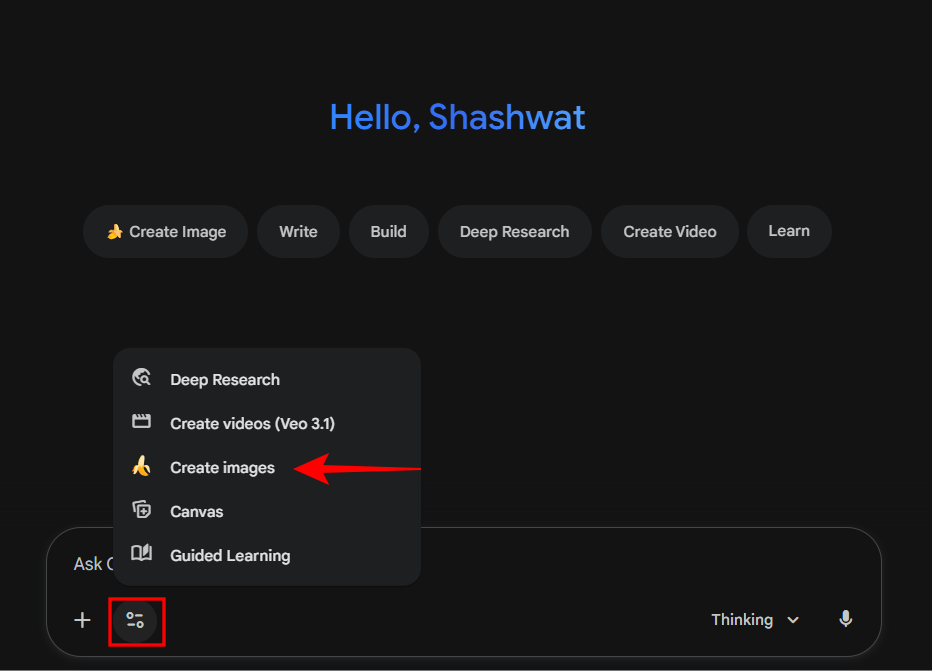Screen dimensions: 932x671
Task: Select Create images menu entry
Action: point(222,468)
